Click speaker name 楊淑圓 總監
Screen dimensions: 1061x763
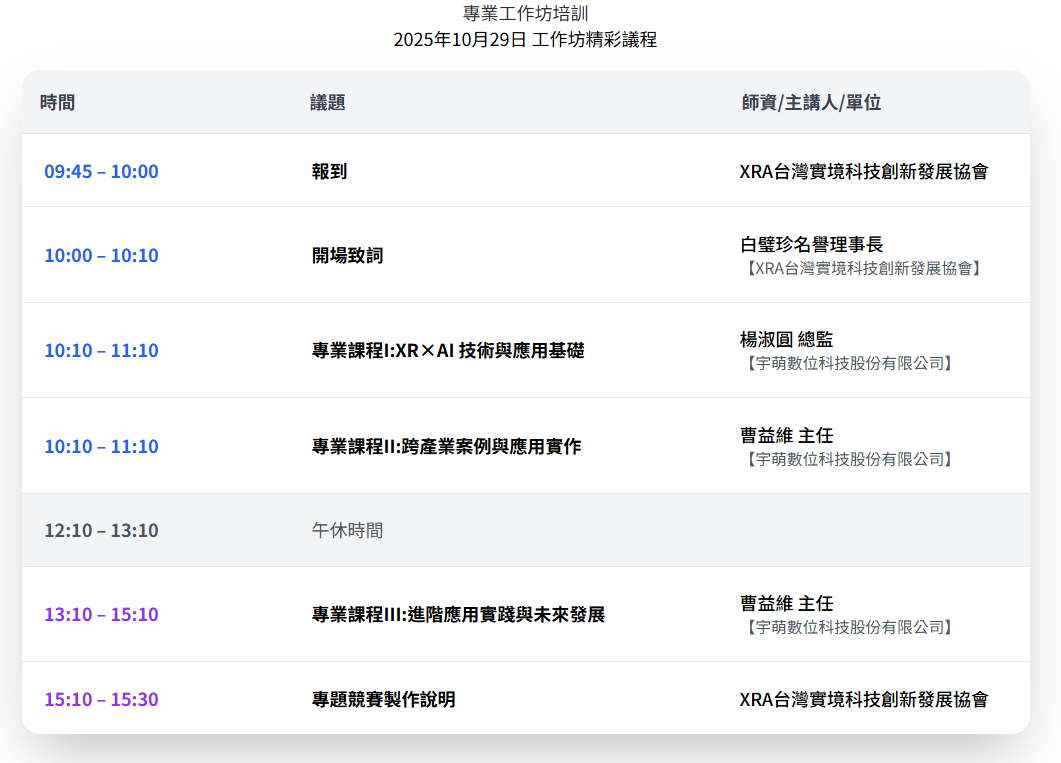(x=786, y=340)
